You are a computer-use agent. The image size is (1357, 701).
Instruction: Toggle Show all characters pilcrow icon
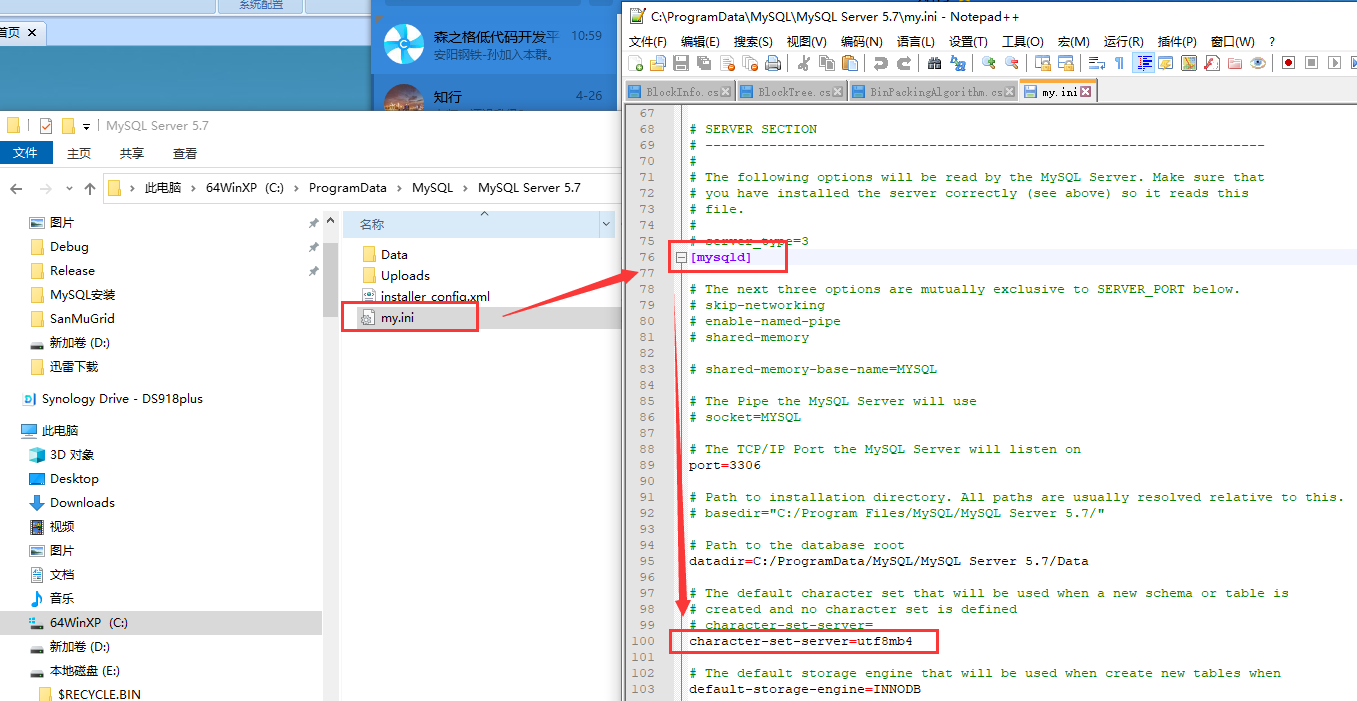[1119, 63]
